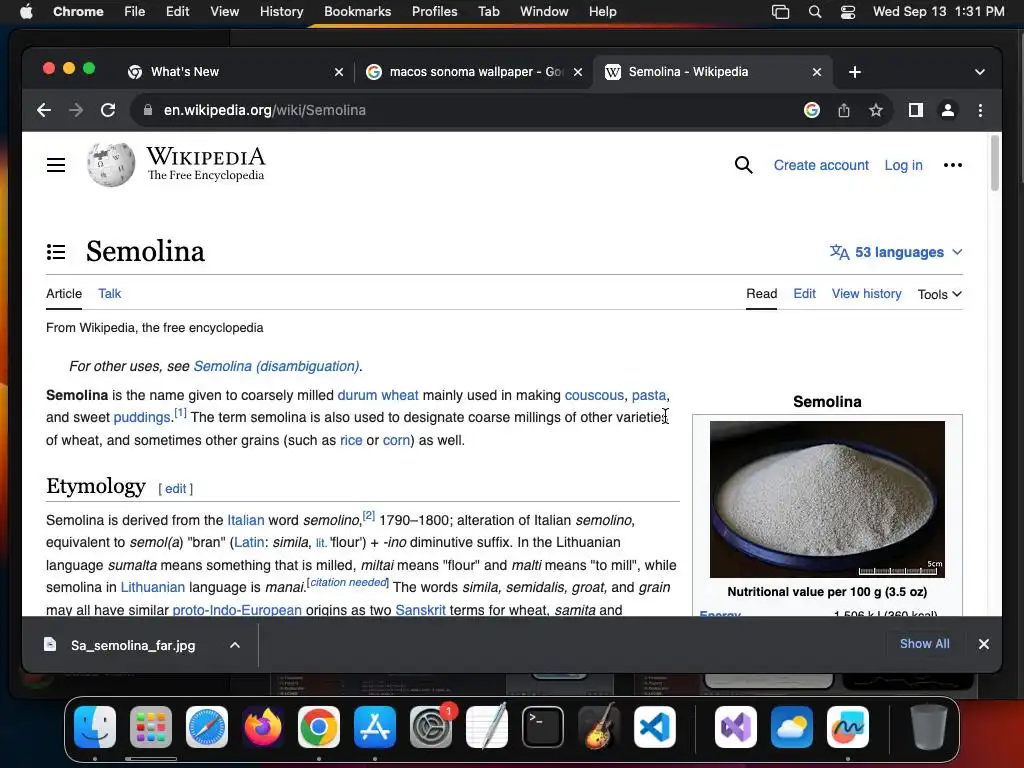
Task: Open Terminal from the Dock
Action: [x=543, y=727]
